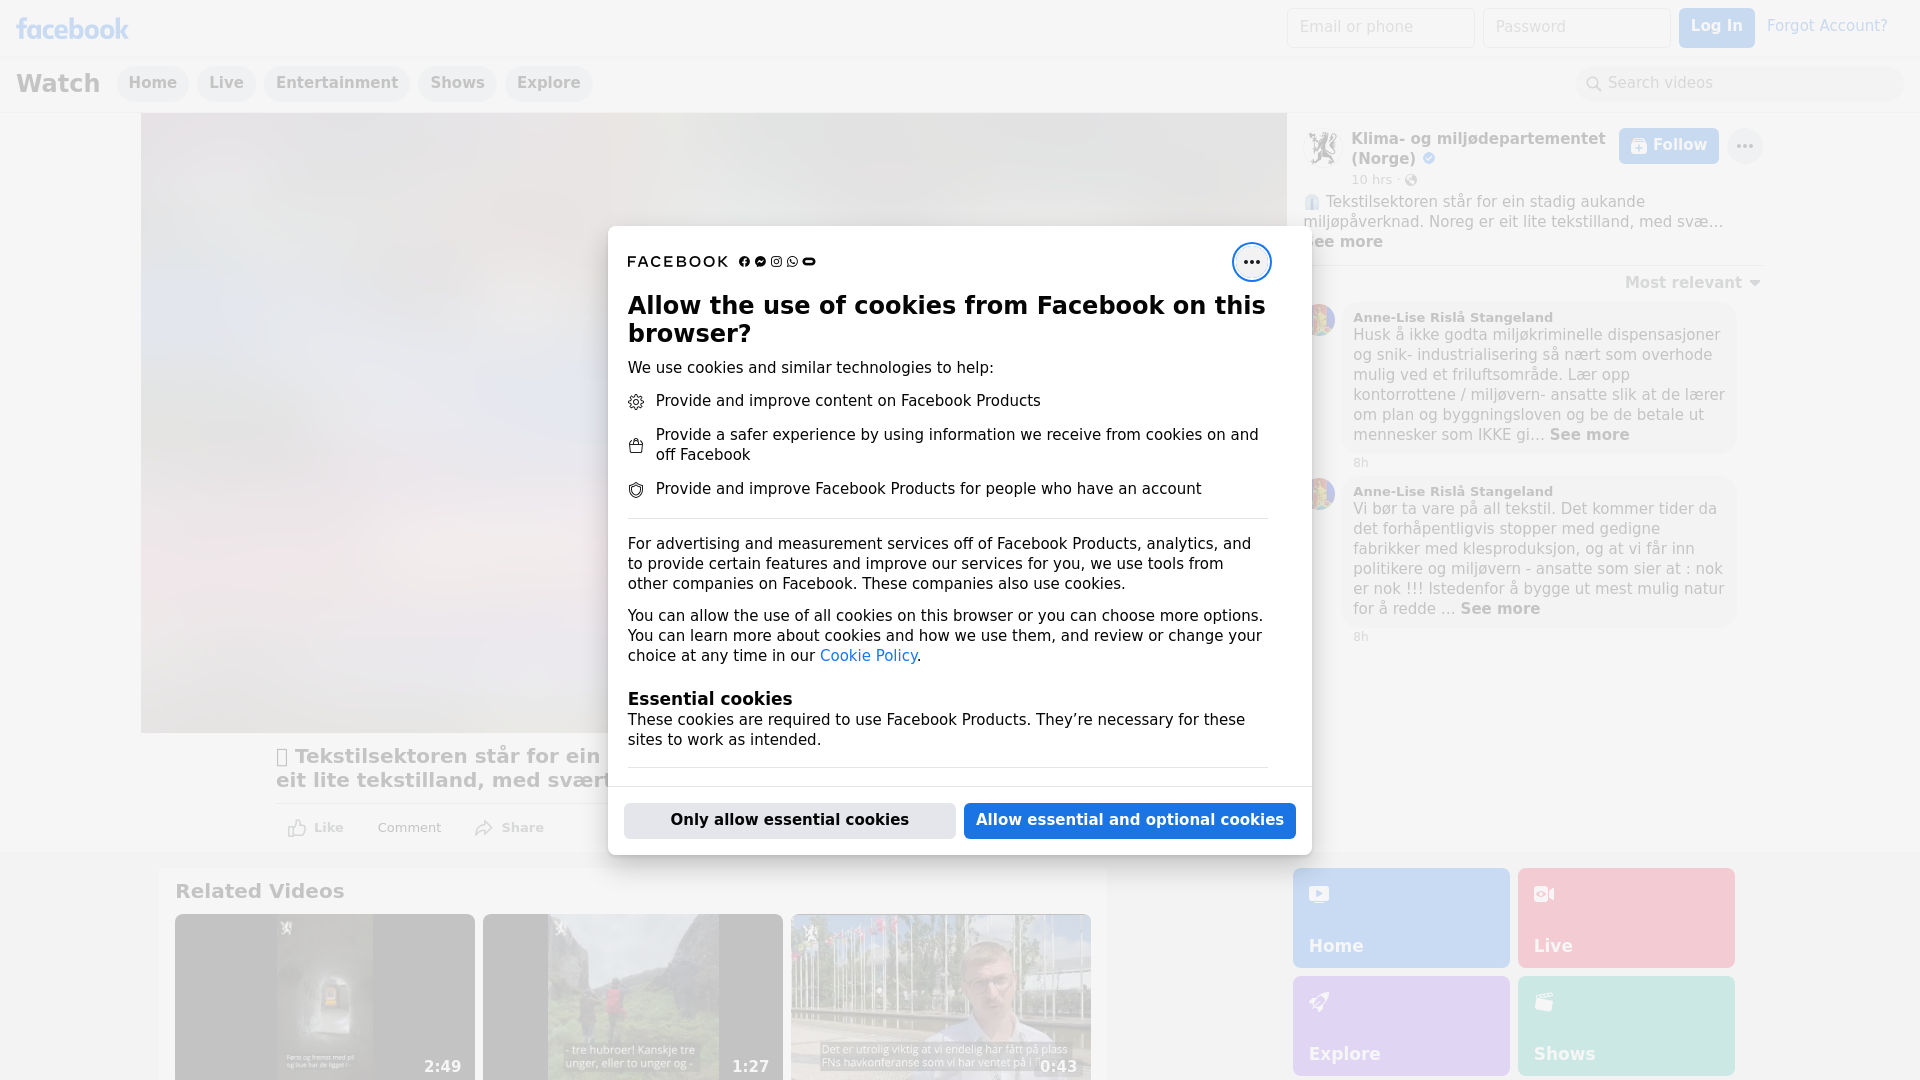Viewport: 1920px width, 1080px height.
Task: Open the Shows tile with clapperboard icon
Action: point(1625,1025)
